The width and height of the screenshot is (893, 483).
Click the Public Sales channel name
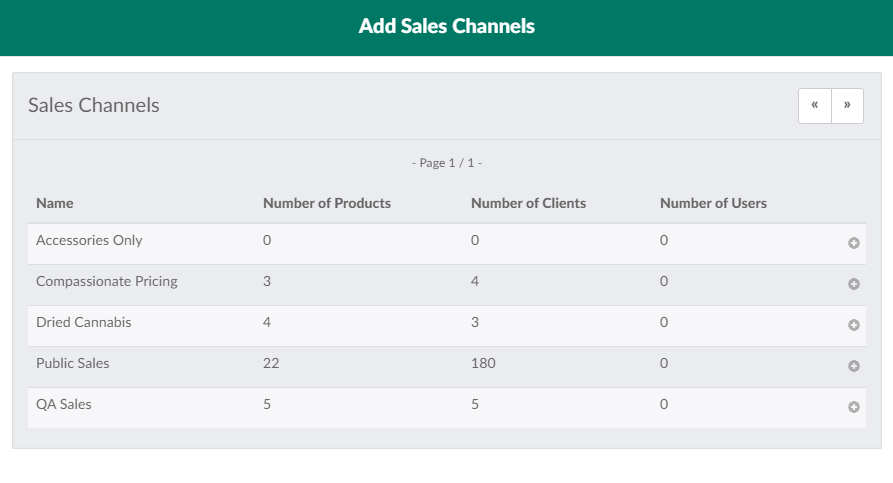pyautogui.click(x=73, y=363)
